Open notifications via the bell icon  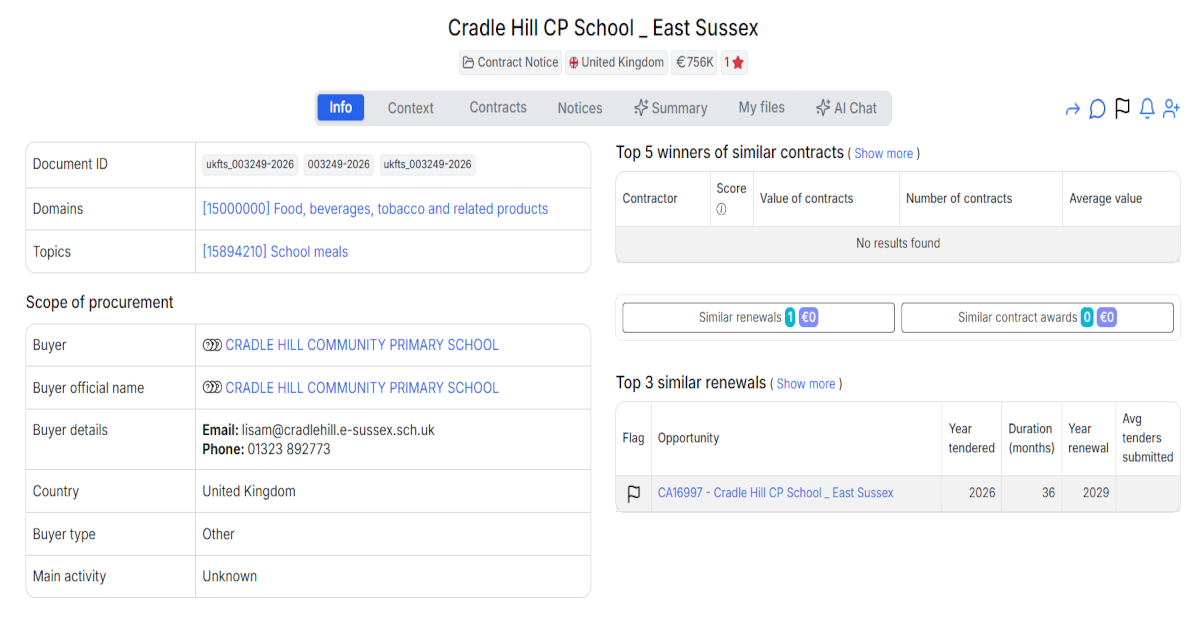1146,108
